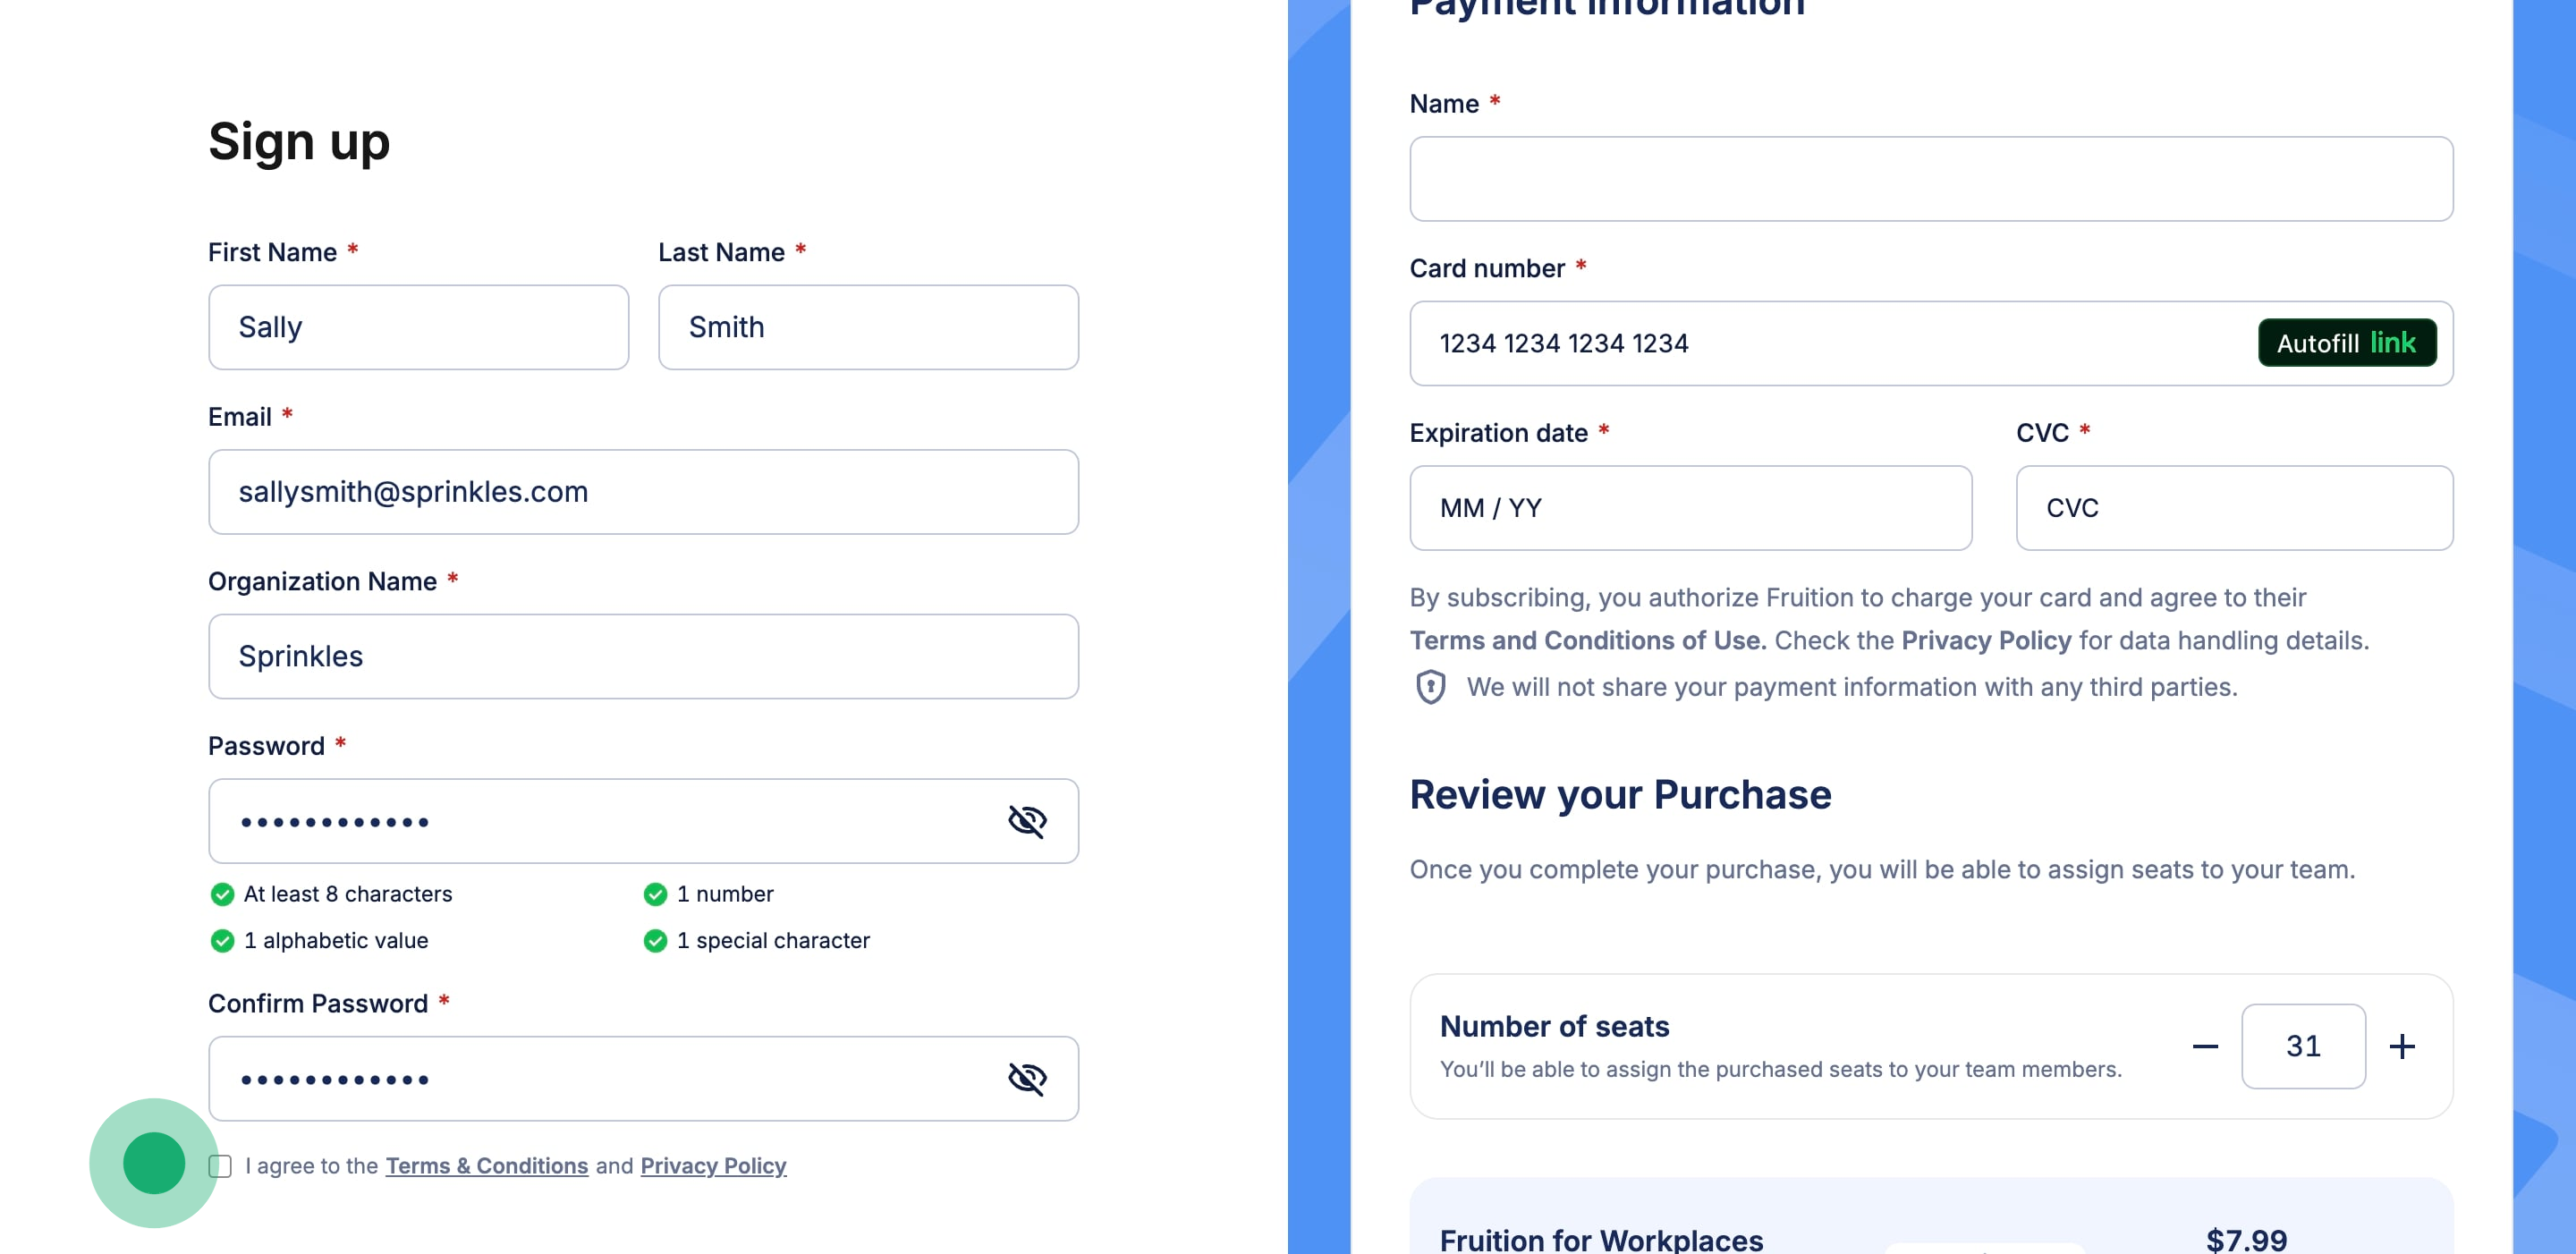Click the Expiration date MM / YY field
Screen dimensions: 2576x1254
(1690, 508)
